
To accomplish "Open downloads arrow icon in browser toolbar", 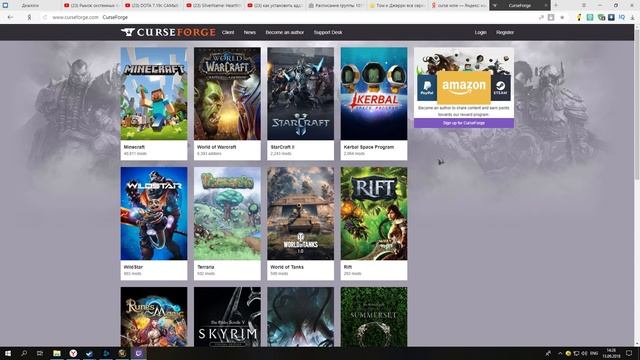I will tap(632, 18).
